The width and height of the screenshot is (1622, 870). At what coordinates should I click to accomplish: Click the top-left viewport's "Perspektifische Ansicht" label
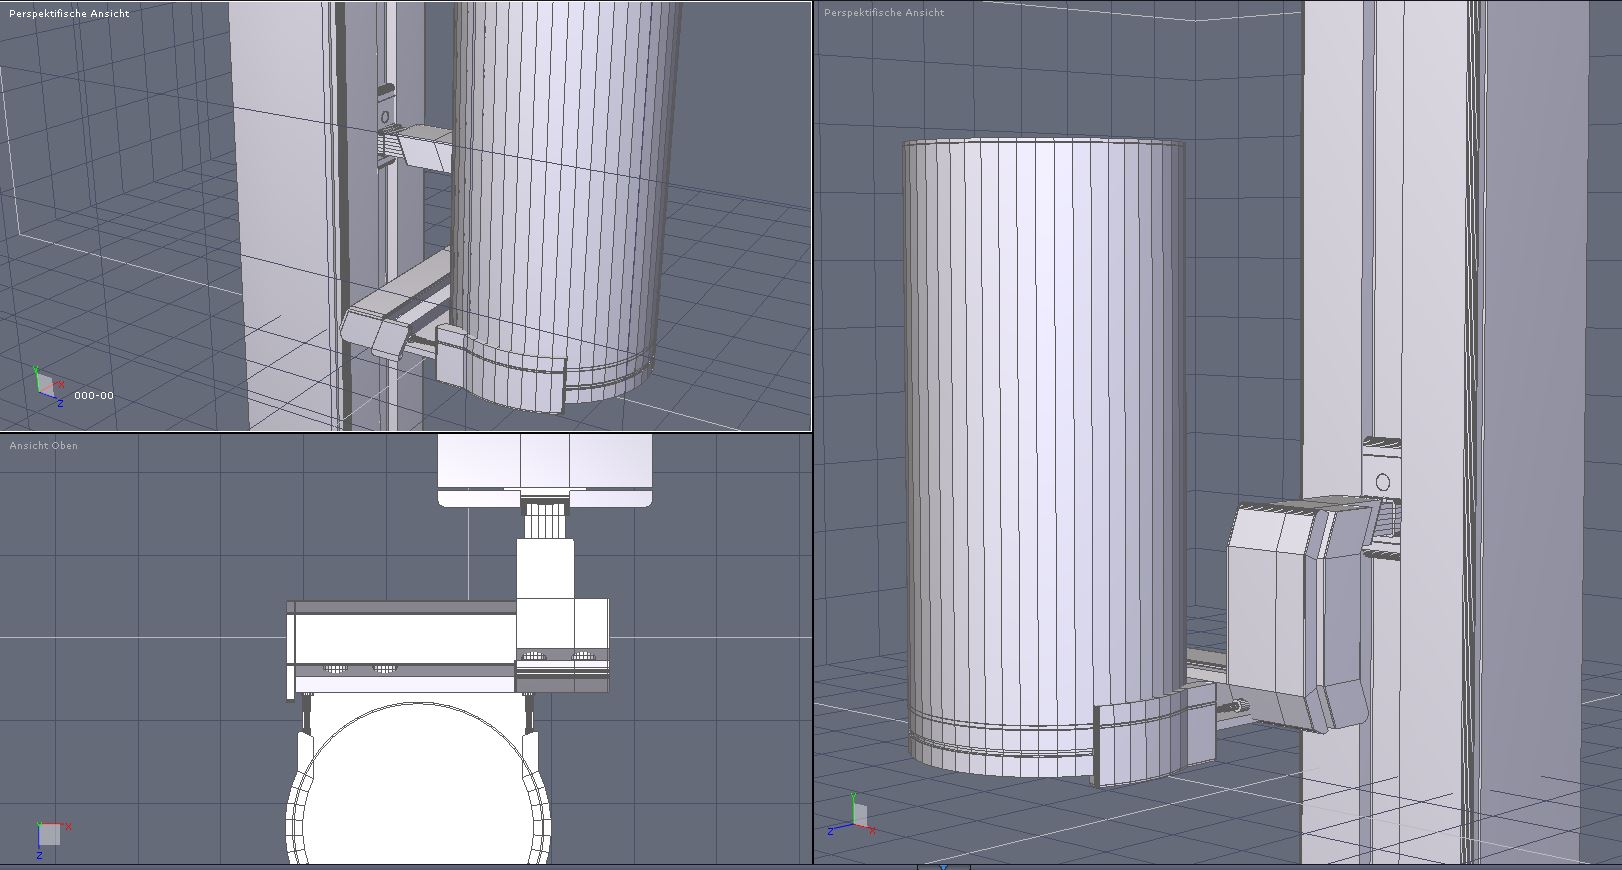click(69, 14)
